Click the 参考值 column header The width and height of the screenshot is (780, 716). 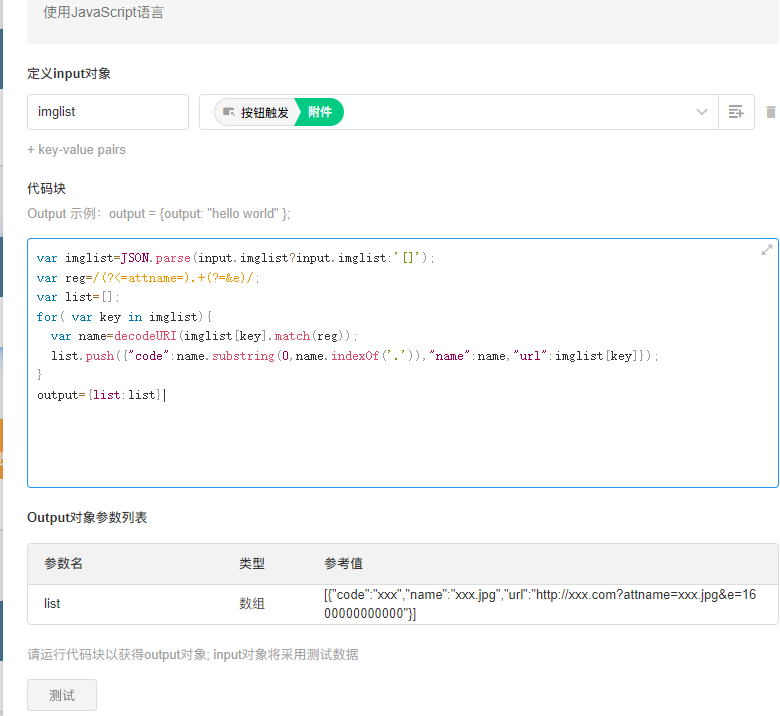point(343,564)
